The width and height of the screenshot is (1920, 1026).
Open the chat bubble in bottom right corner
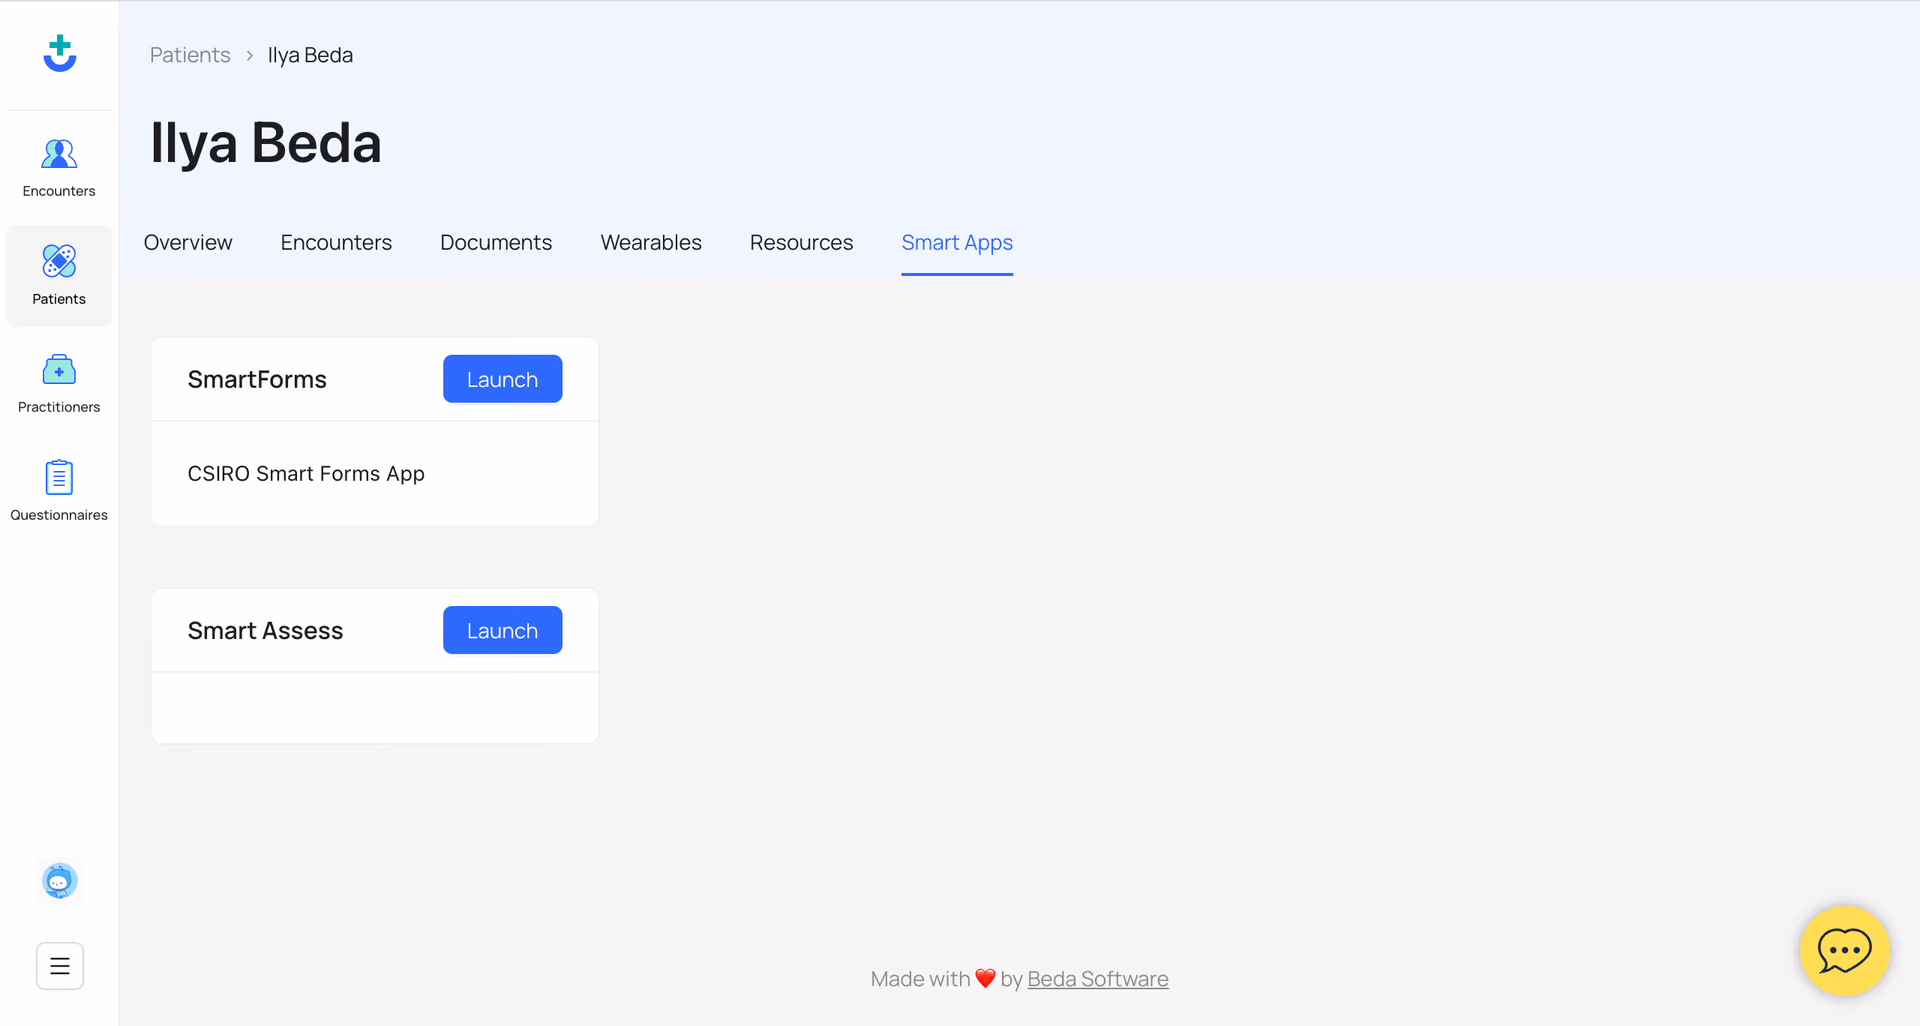[1844, 951]
